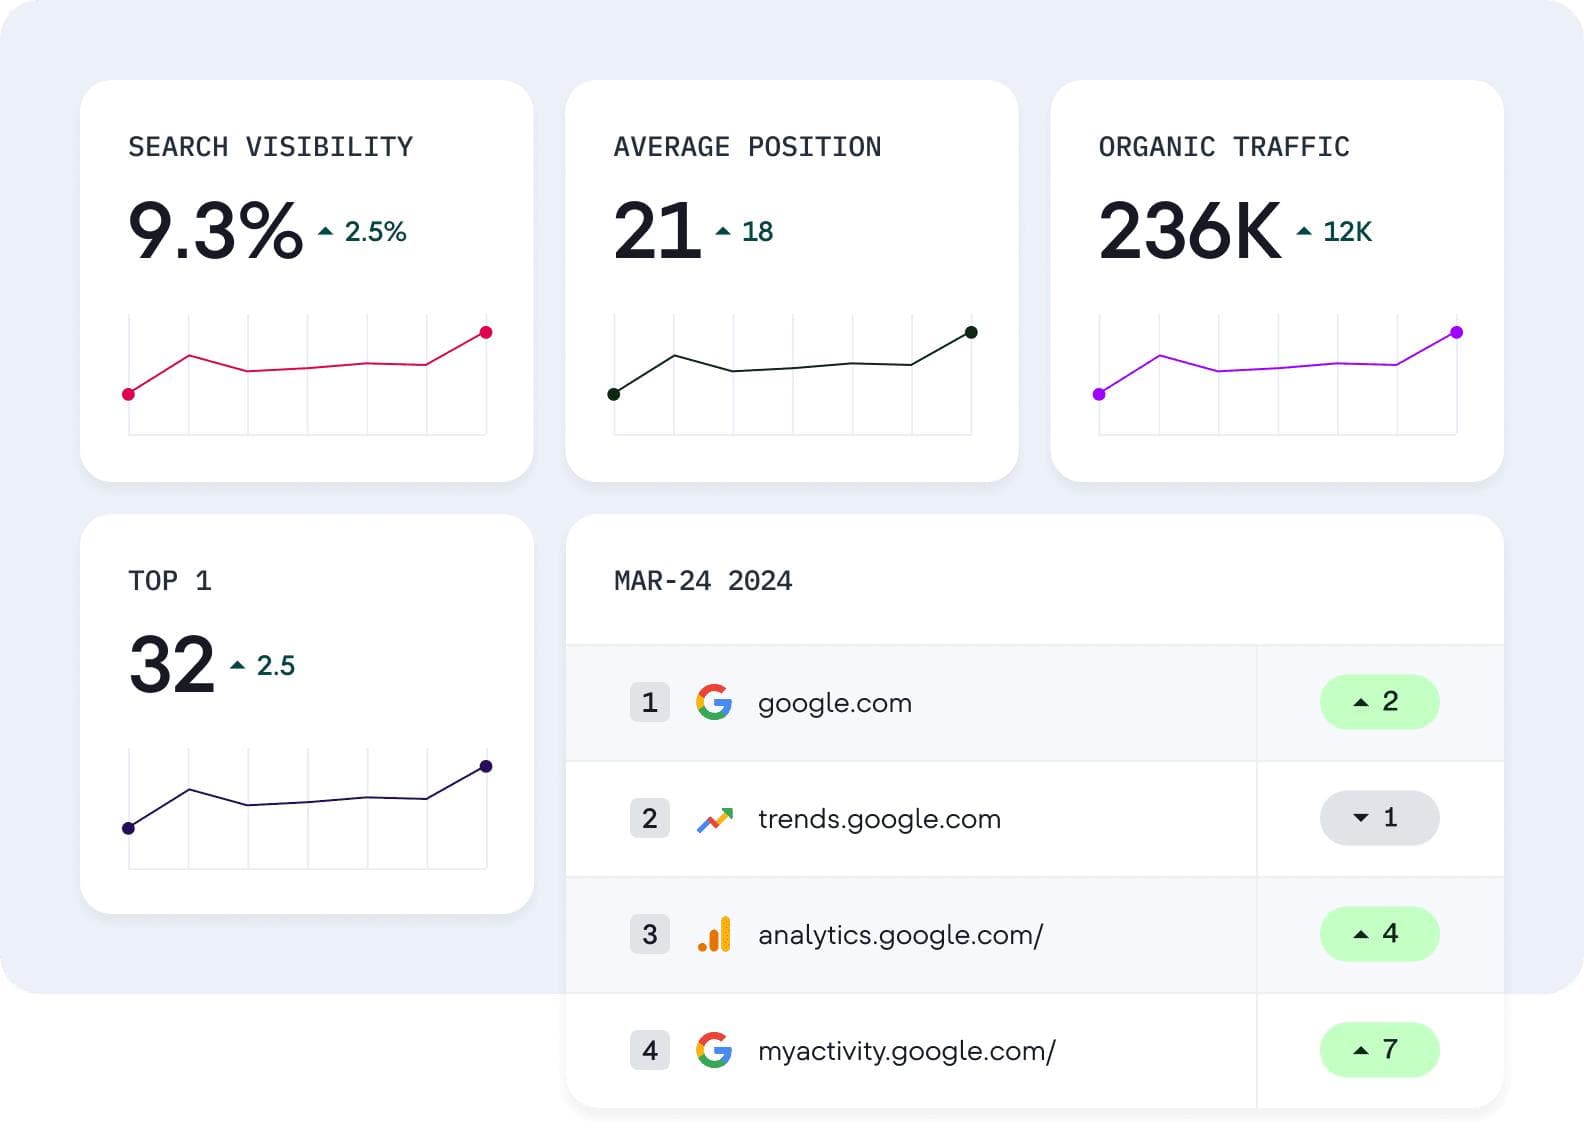Click the green up 2 change badge
Viewport: 1584px width, 1130px height.
coord(1379,702)
